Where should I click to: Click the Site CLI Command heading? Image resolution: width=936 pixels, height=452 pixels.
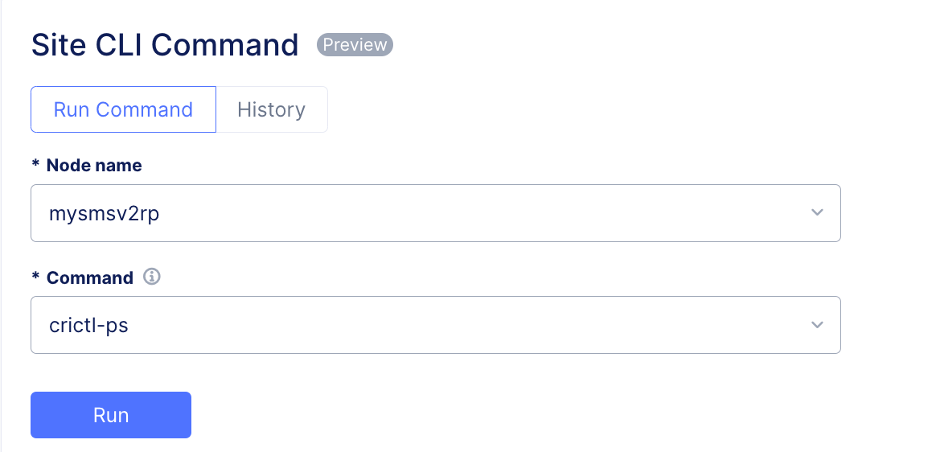click(x=165, y=45)
